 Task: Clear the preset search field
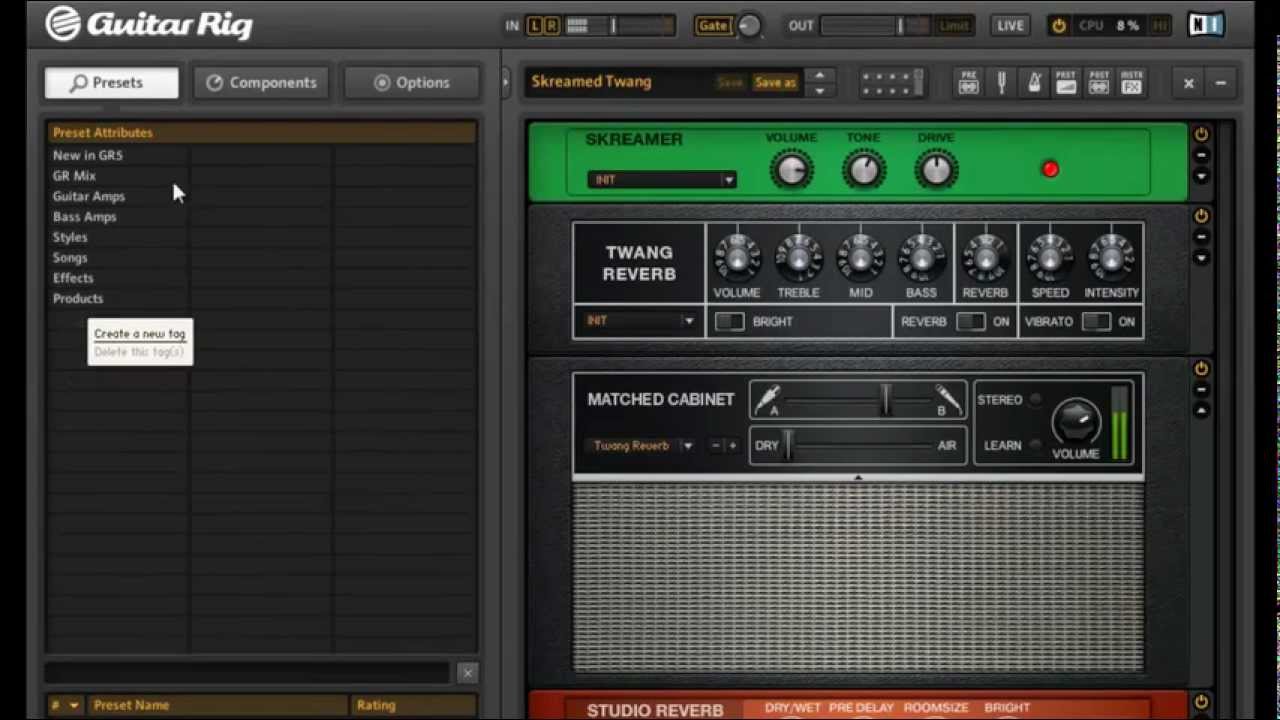pos(467,673)
